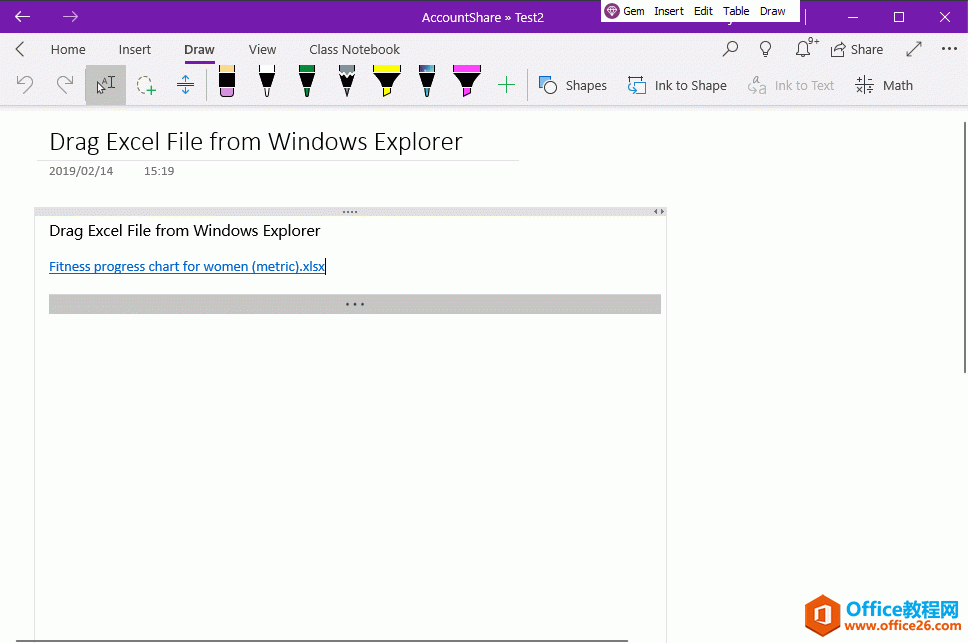The width and height of the screenshot is (968, 643).
Task: Open the View tab
Action: 262,49
